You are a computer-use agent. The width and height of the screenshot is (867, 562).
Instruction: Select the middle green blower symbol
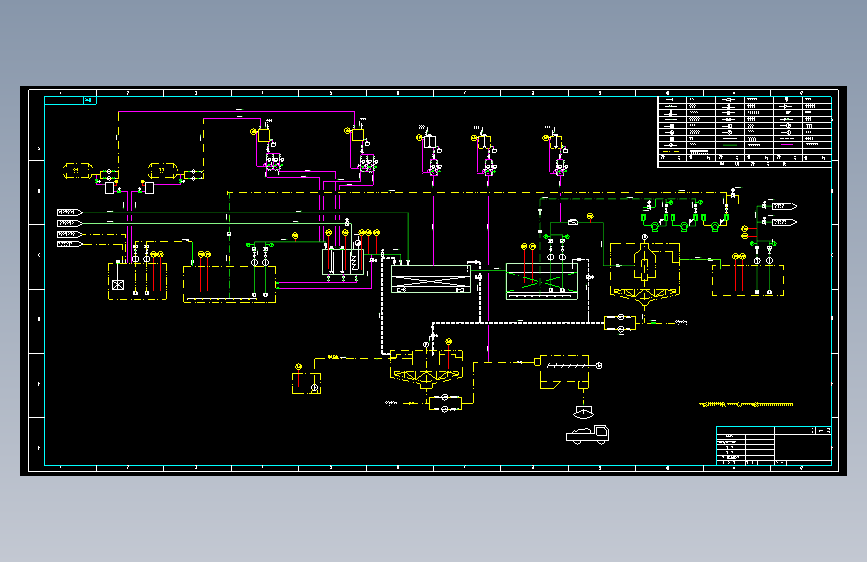click(x=684, y=221)
